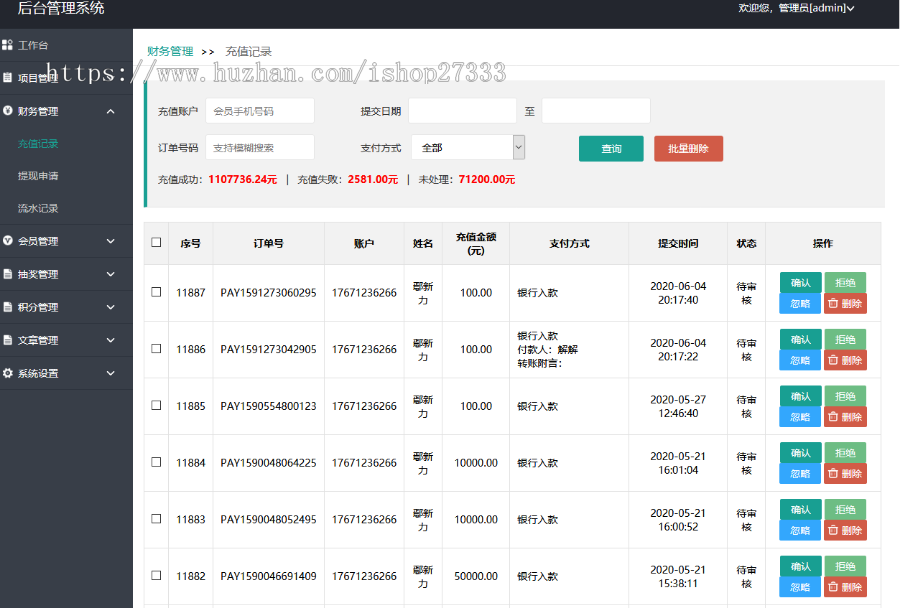Toggle the select-all checkbox in table header

coord(156,242)
